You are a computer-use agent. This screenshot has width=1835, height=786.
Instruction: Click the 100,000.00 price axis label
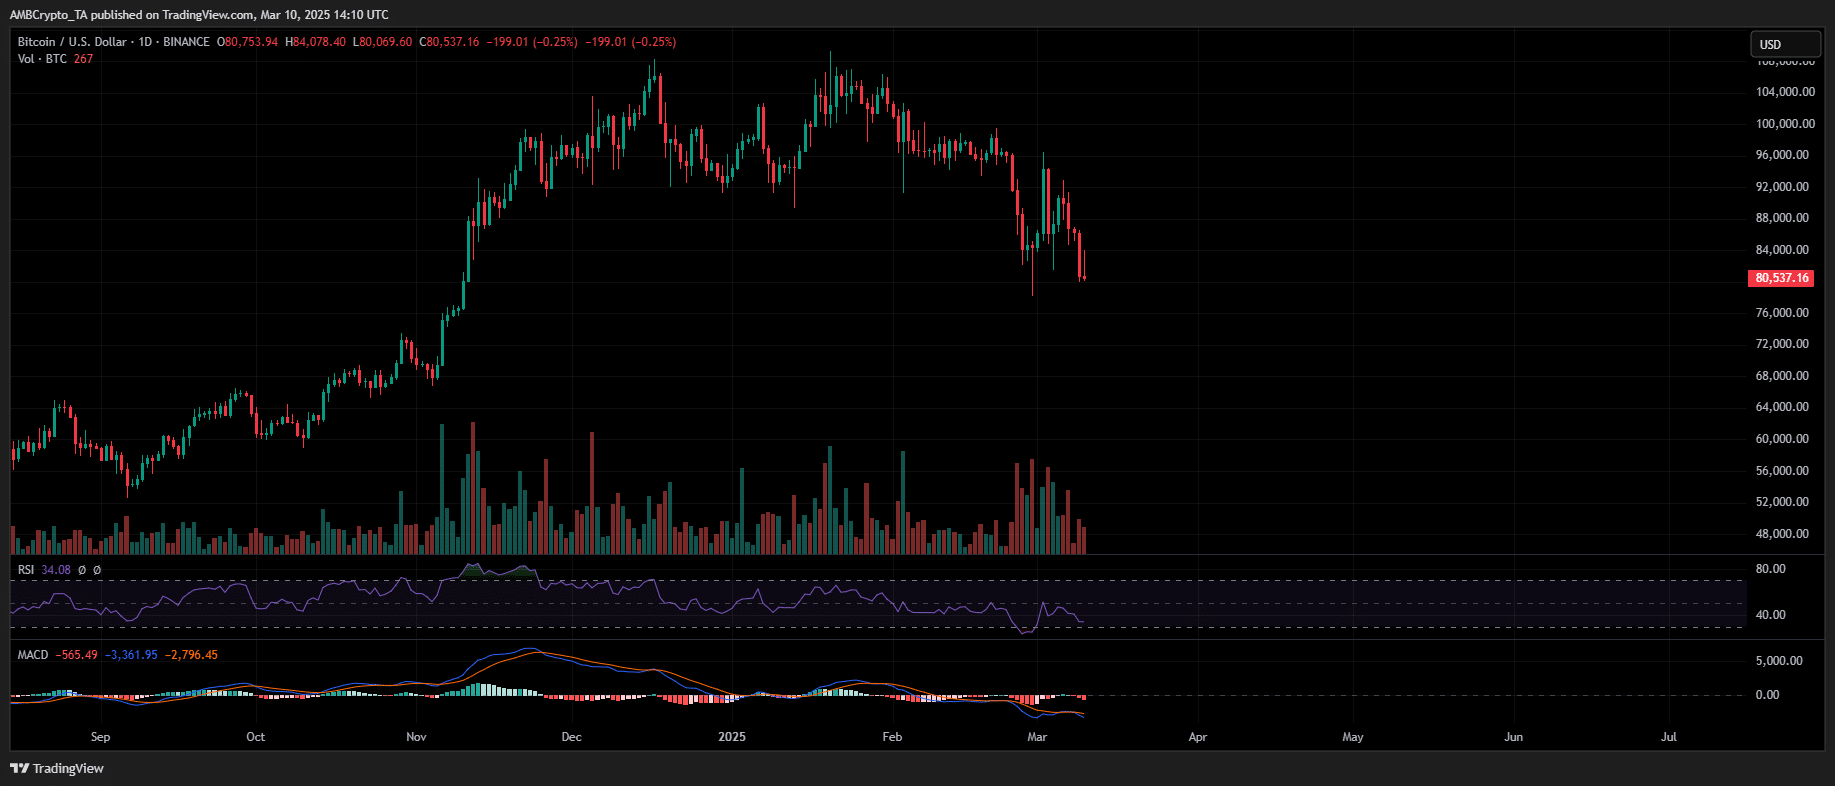(x=1785, y=124)
